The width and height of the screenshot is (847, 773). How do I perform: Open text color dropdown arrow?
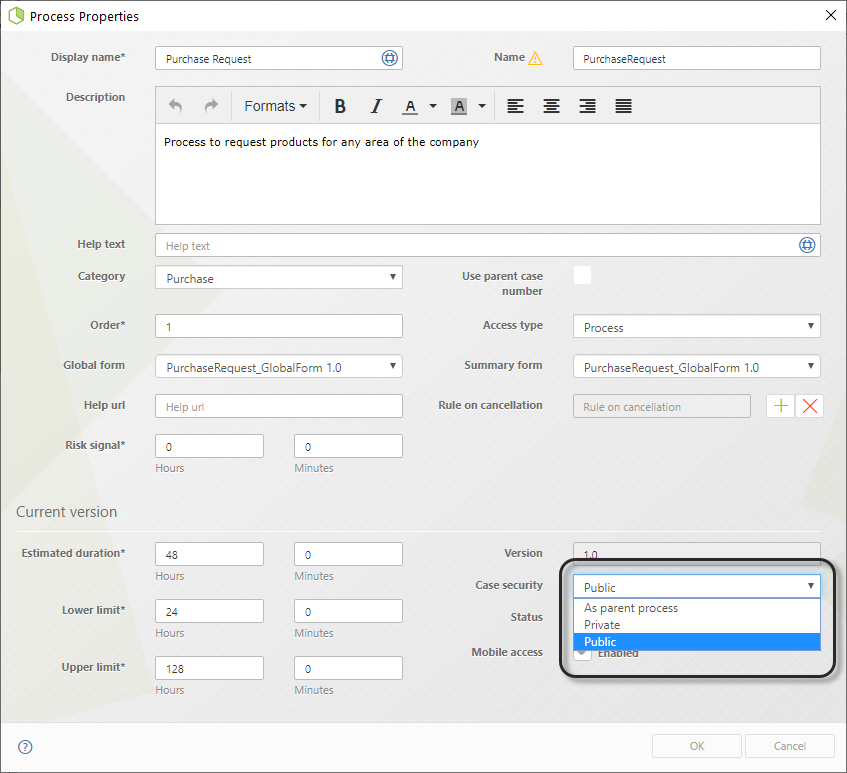(433, 106)
